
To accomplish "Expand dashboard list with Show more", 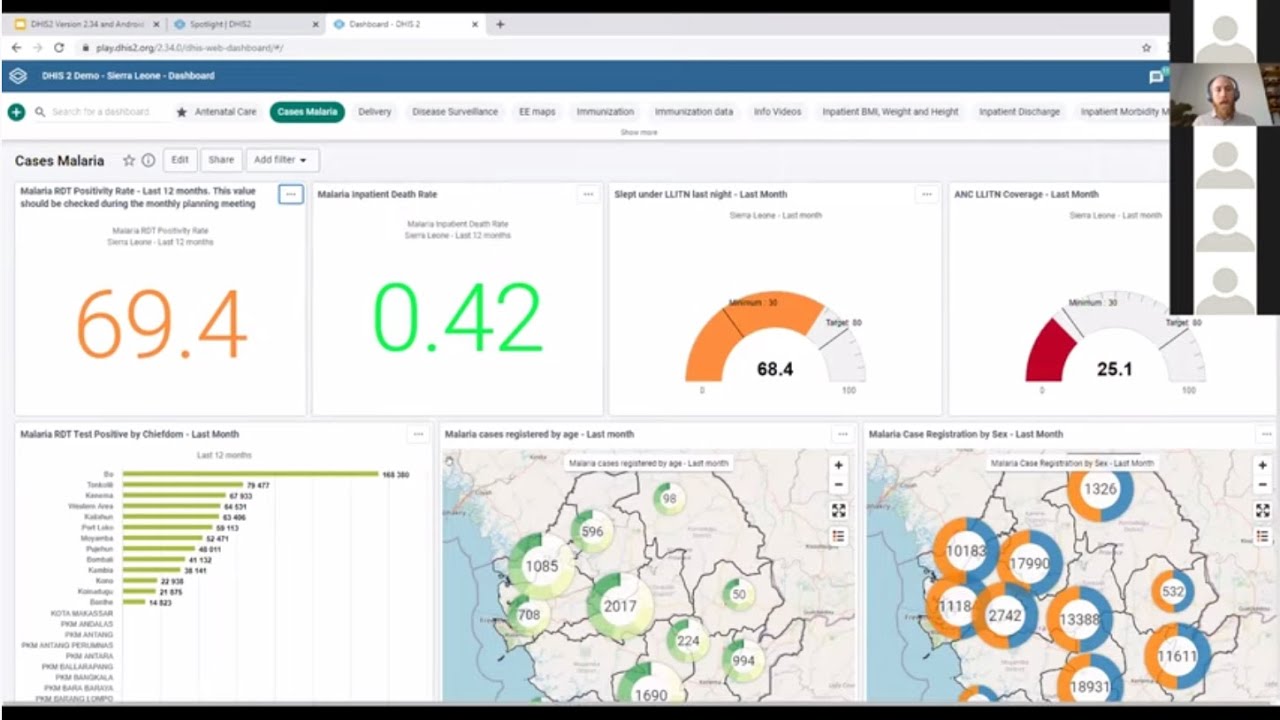I will 639,132.
